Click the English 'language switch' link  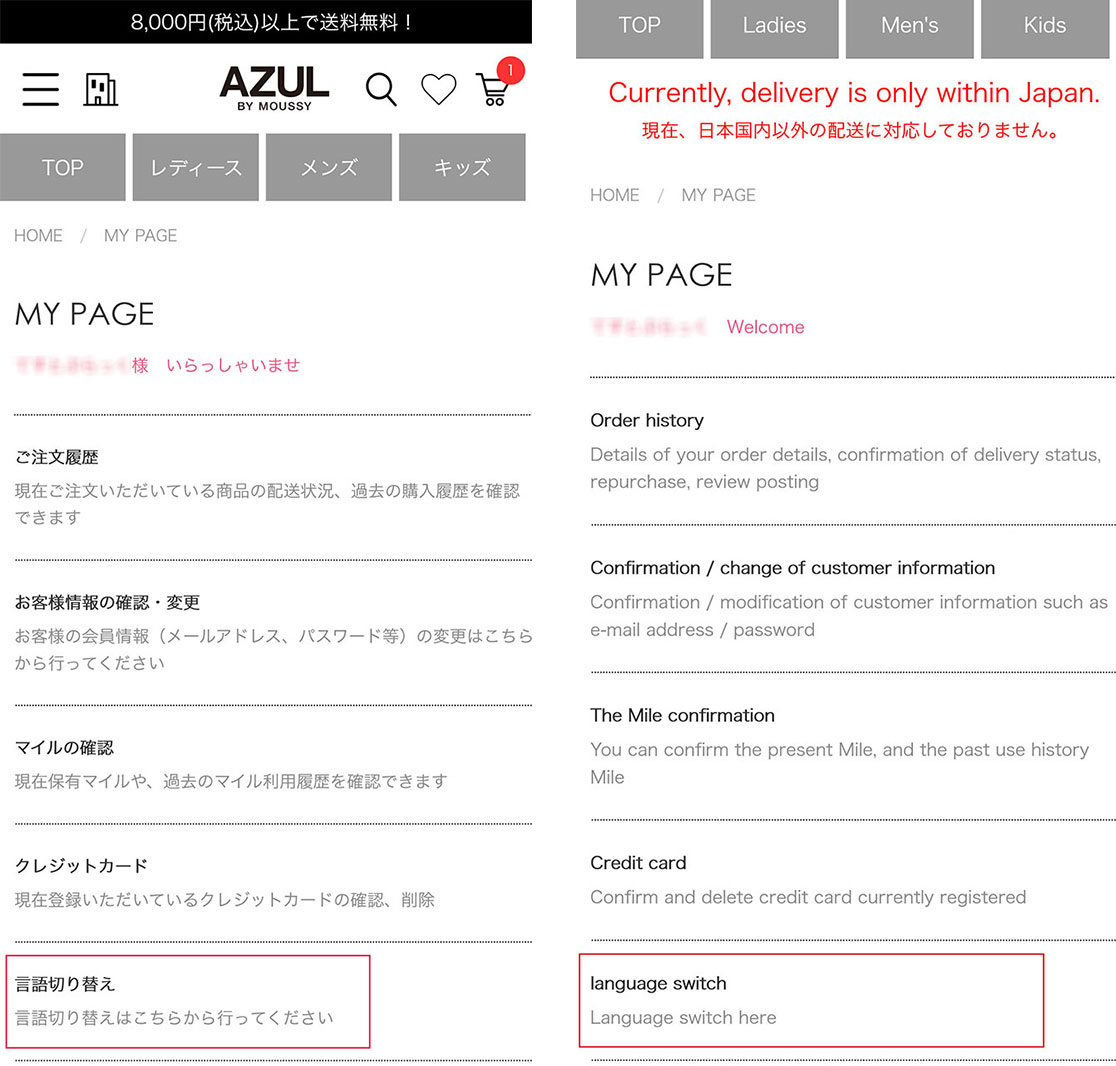click(x=658, y=984)
